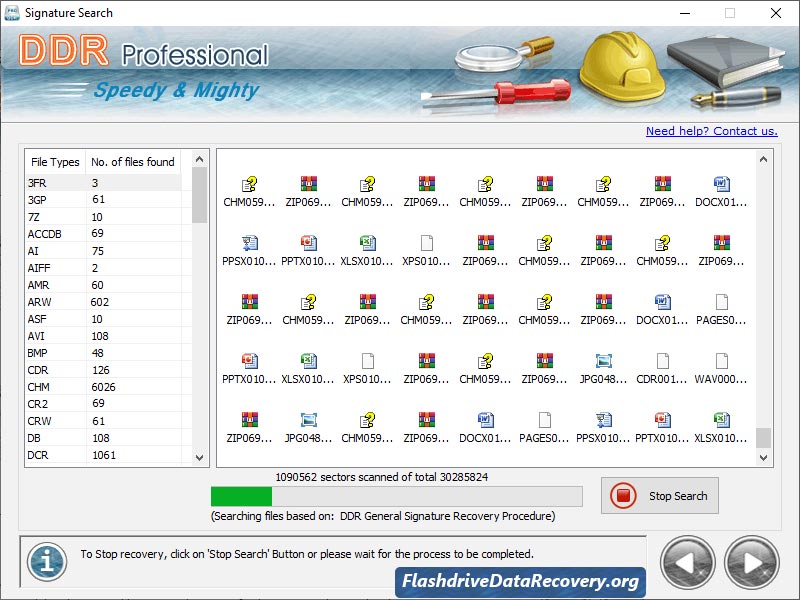The image size is (800, 600).
Task: Click the red stop icon on Stop Search
Action: coord(623,495)
